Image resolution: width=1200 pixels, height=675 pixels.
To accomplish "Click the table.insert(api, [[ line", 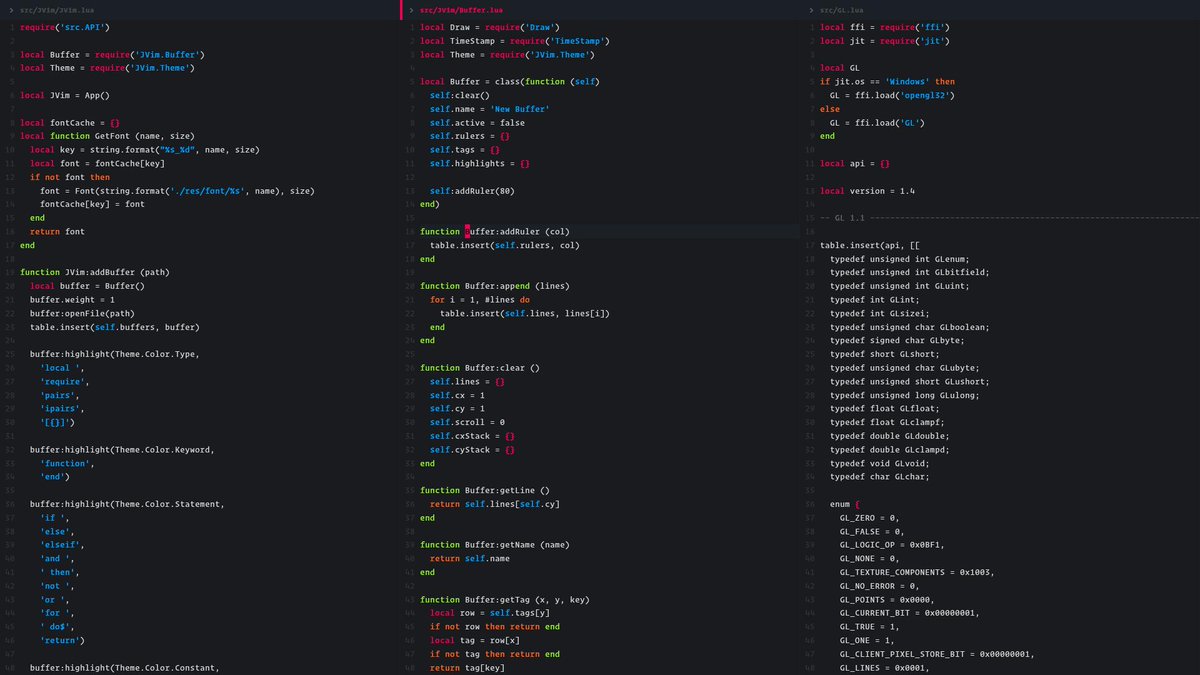I will [870, 245].
